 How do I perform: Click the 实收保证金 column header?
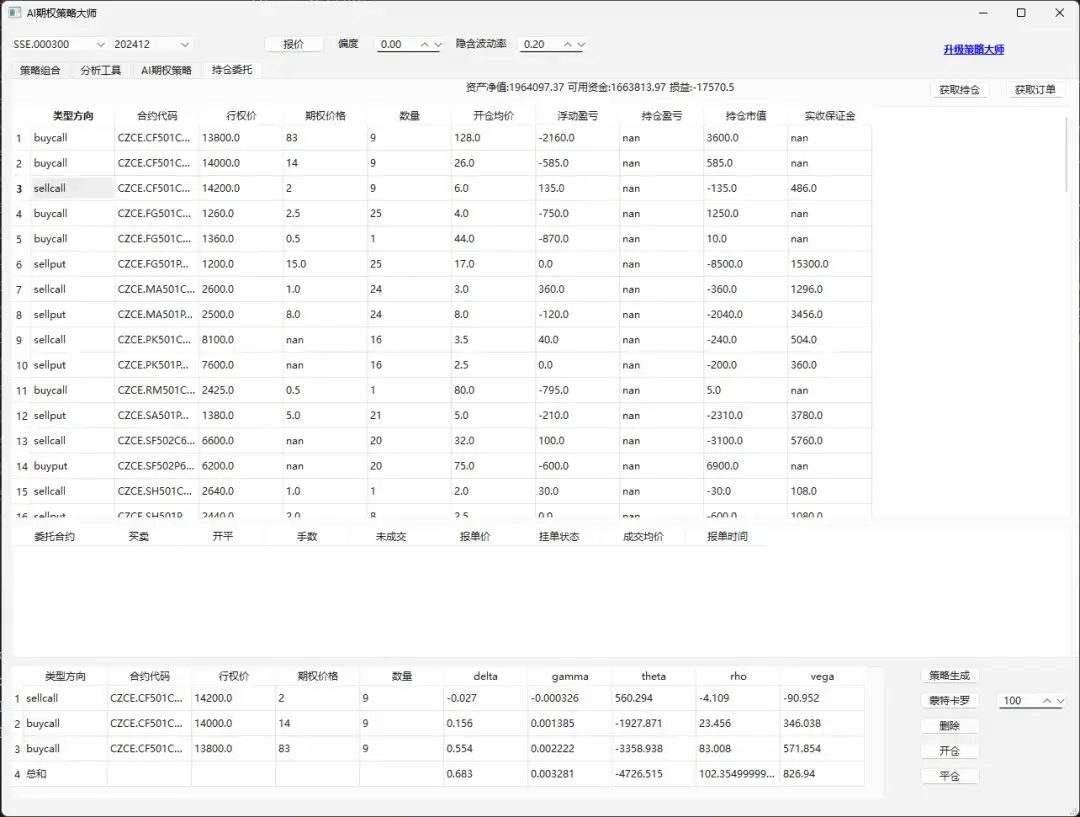click(829, 116)
